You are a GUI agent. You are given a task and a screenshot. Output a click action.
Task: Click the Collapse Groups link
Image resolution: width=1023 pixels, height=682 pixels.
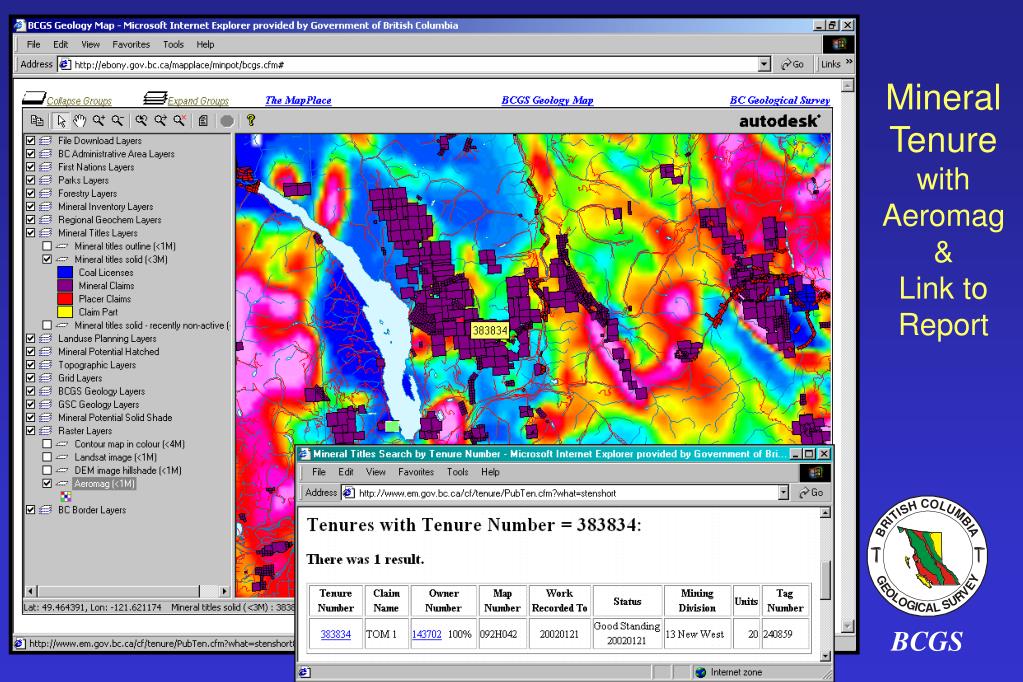pyautogui.click(x=79, y=101)
